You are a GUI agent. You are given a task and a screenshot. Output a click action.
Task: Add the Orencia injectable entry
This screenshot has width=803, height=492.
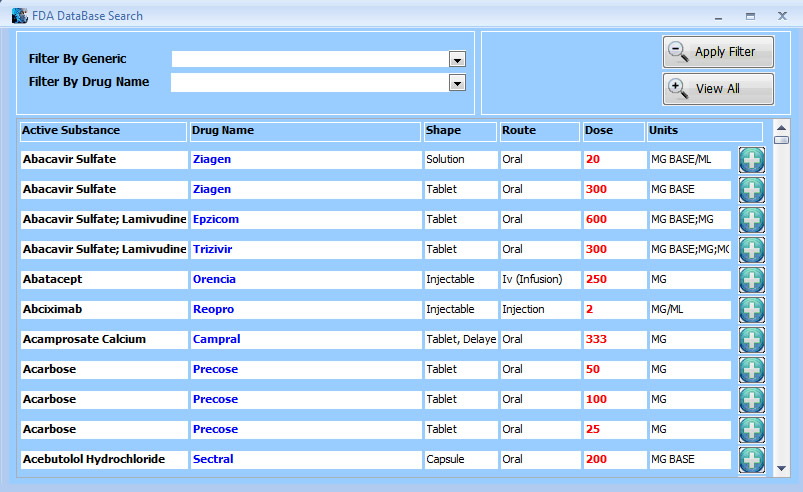coord(751,280)
